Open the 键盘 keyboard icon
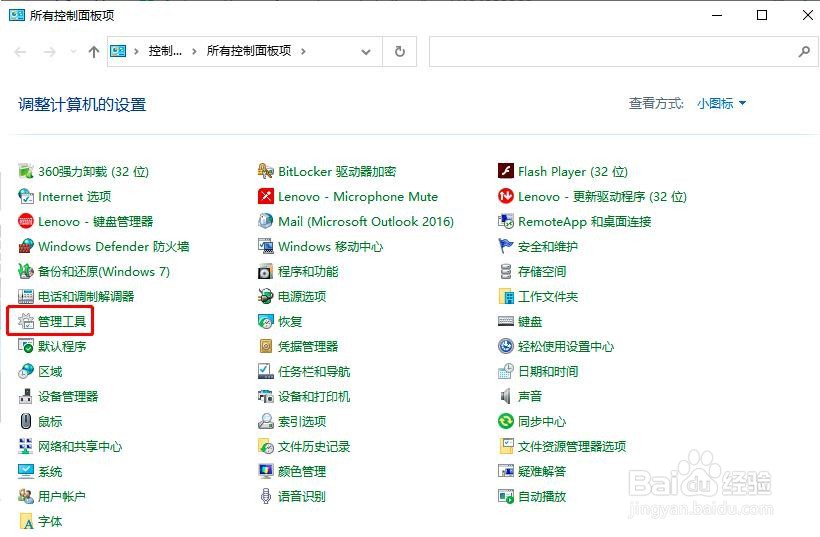The height and width of the screenshot is (537, 820). (x=506, y=321)
